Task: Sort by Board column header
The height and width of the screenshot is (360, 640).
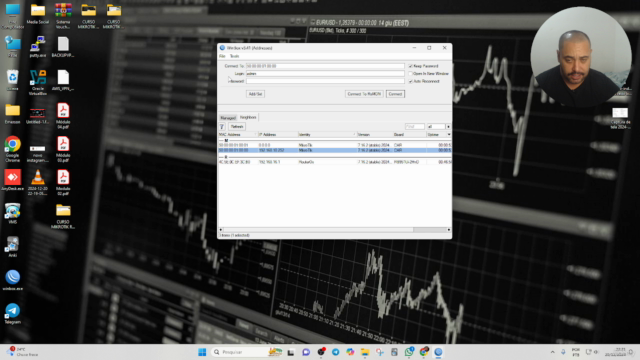Action: point(409,135)
